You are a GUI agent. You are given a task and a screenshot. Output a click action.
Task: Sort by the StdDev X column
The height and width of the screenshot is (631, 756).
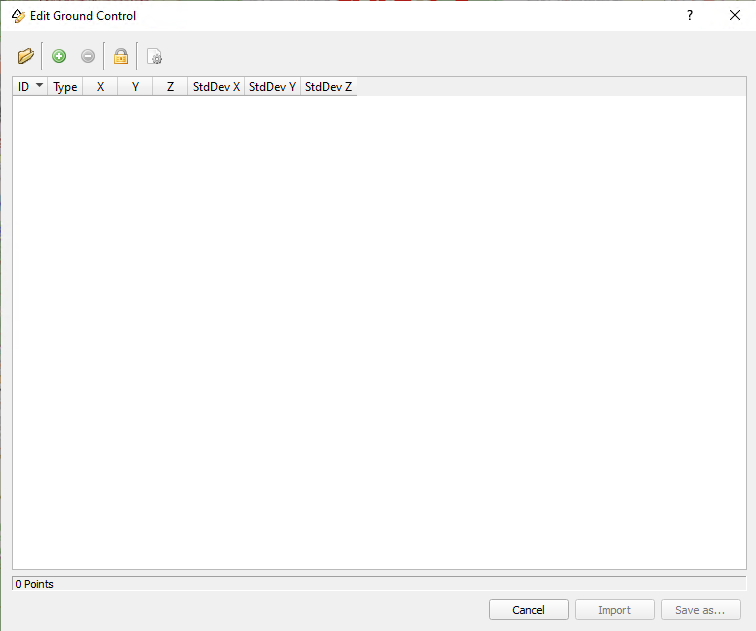[216, 87]
